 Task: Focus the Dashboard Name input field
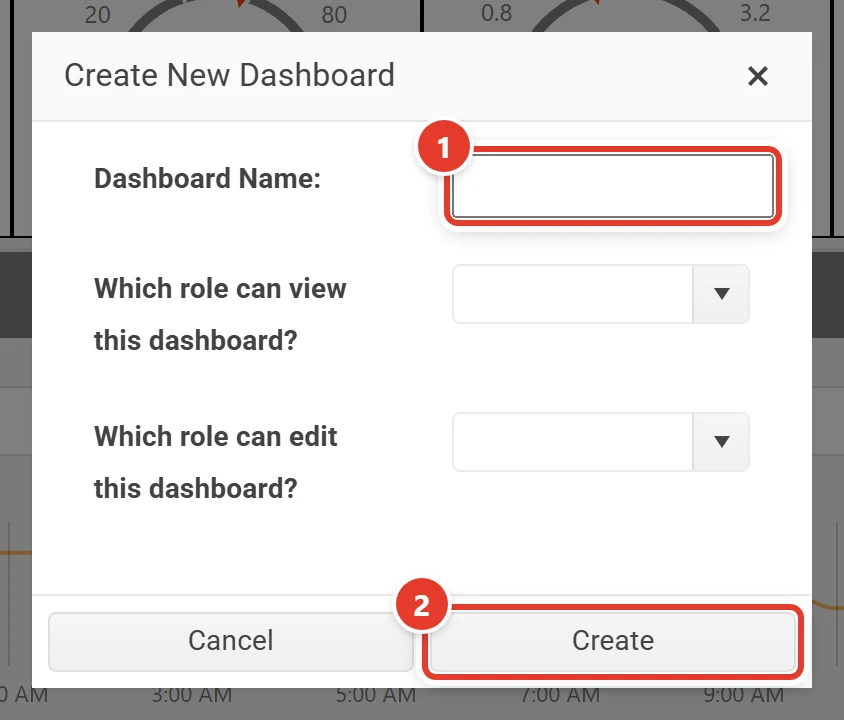coord(613,186)
